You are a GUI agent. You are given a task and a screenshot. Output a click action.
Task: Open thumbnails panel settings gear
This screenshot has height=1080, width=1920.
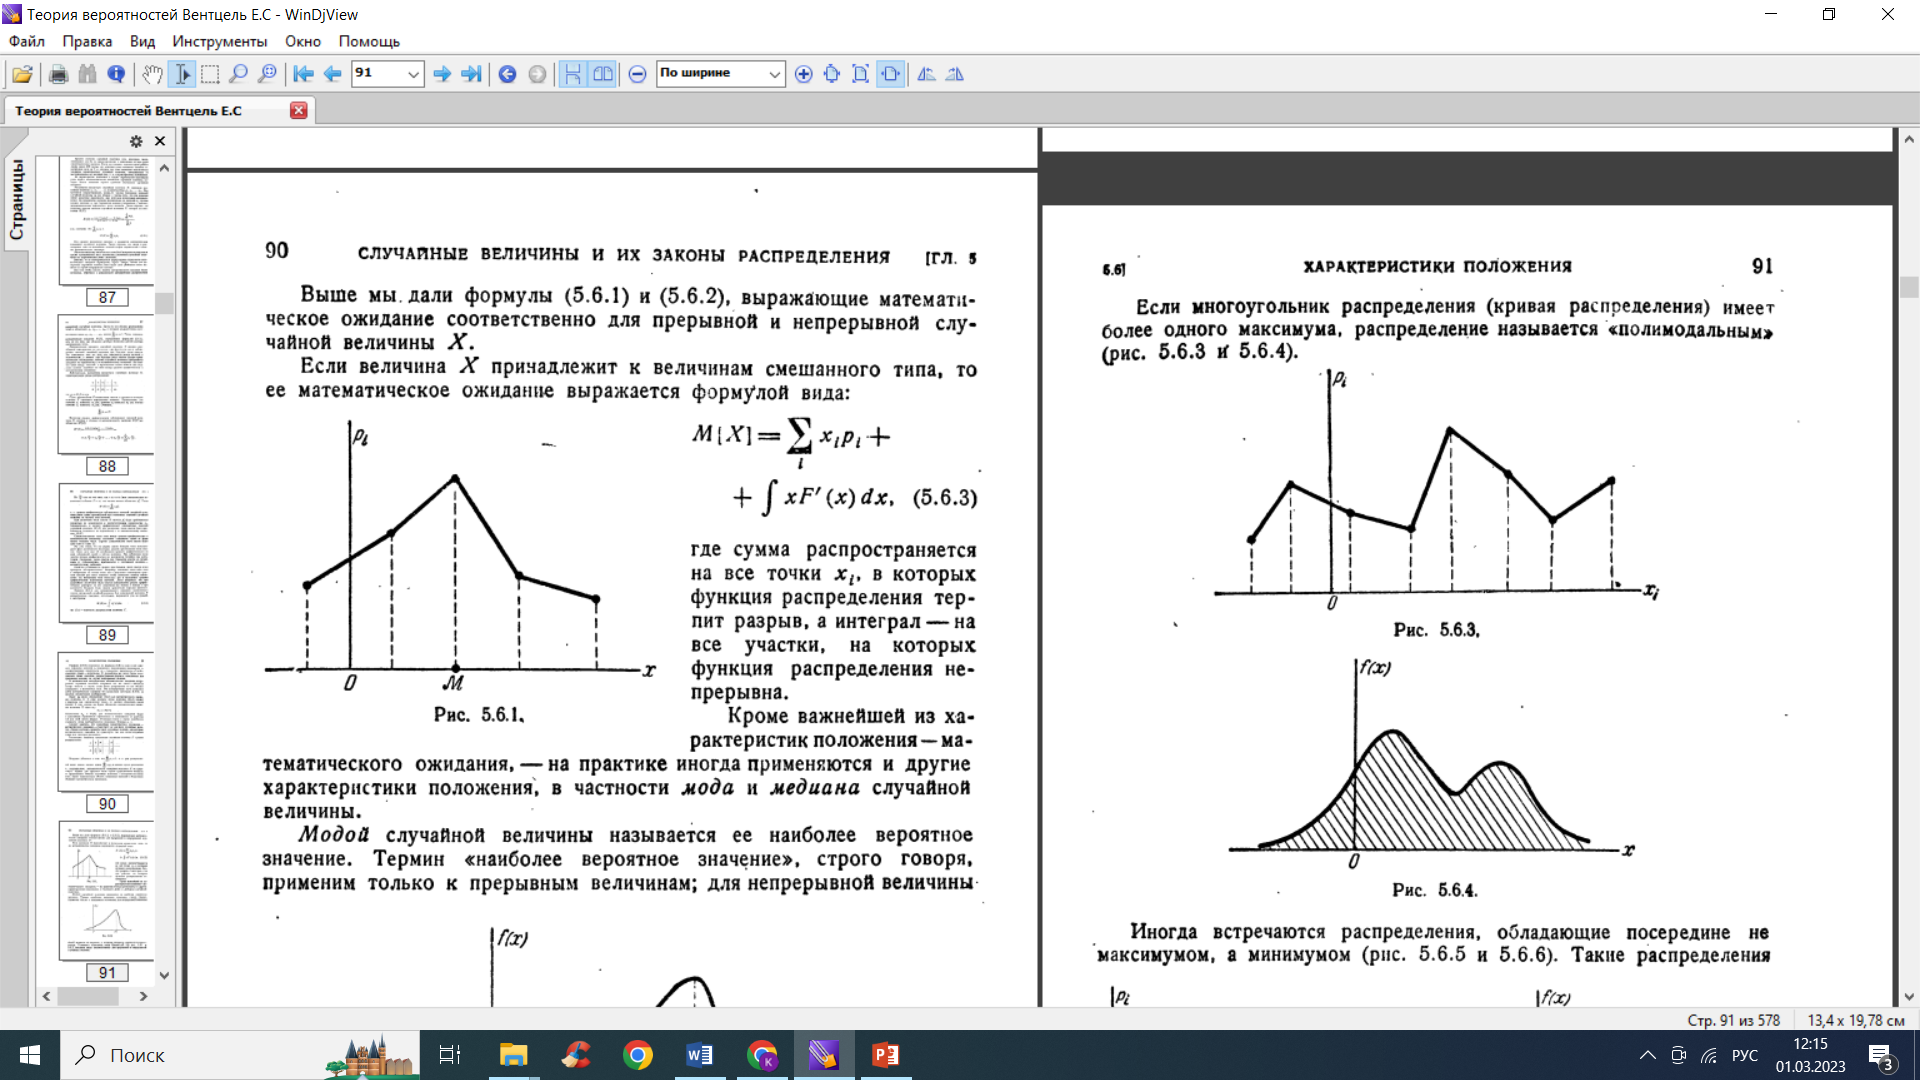point(136,141)
